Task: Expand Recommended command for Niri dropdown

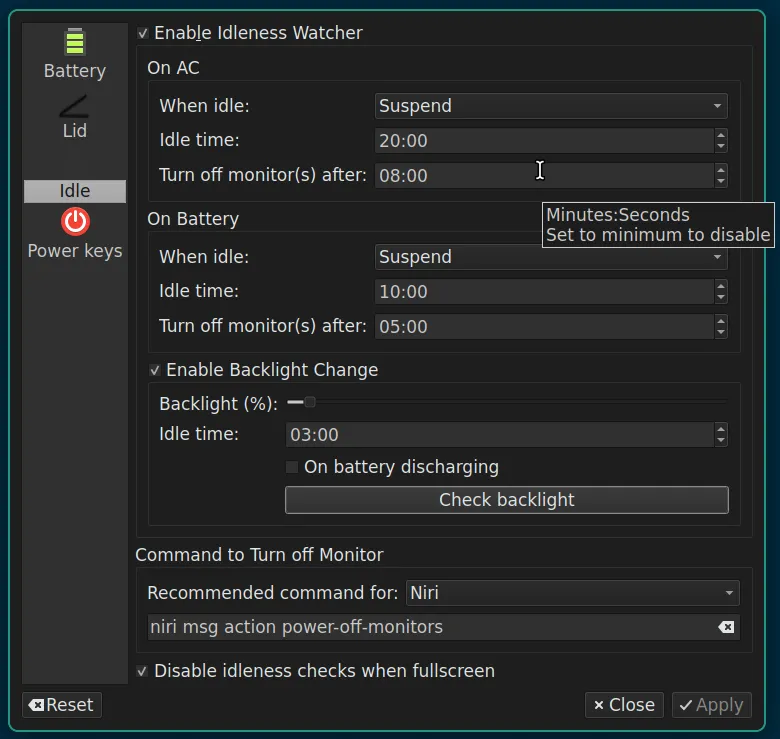Action: tap(572, 593)
